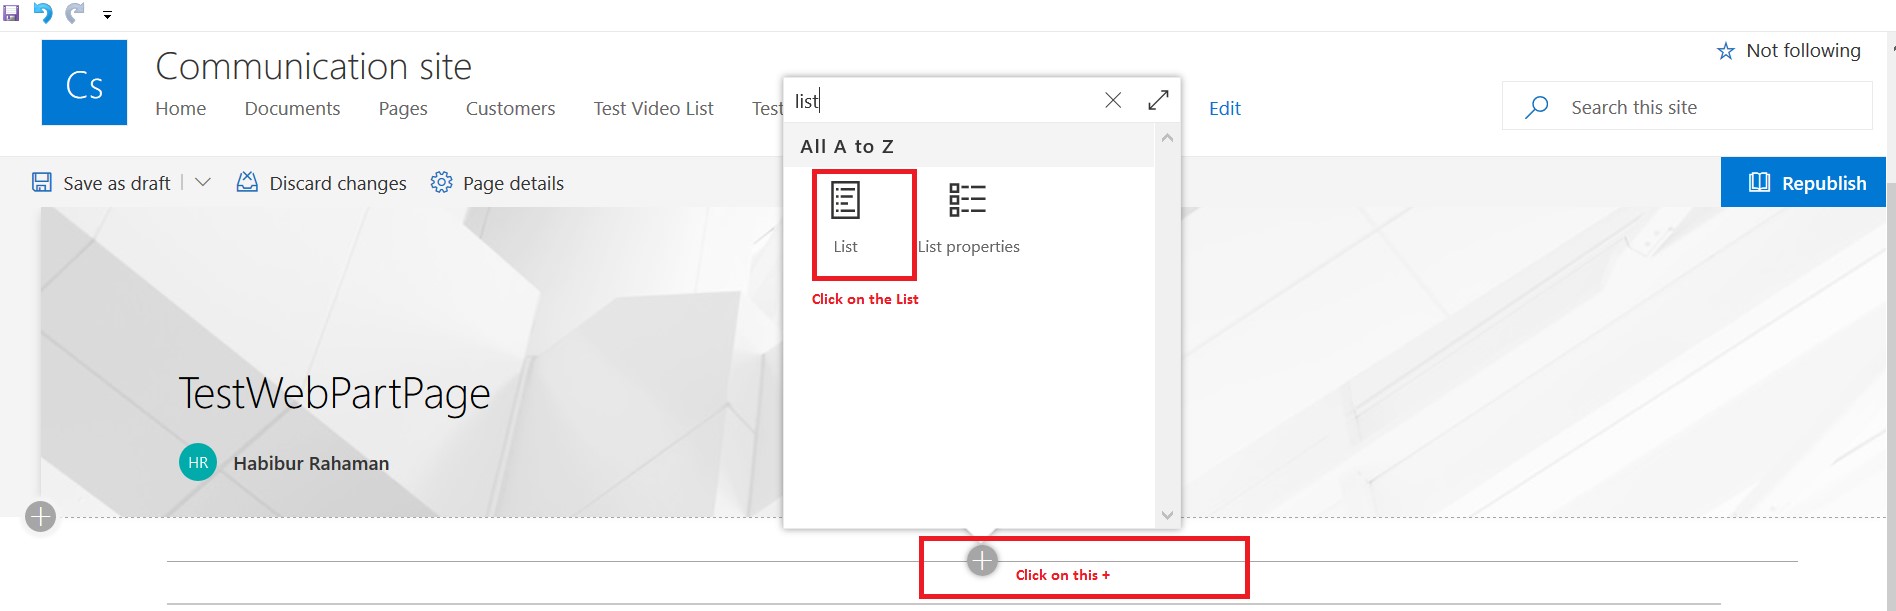Open the Test Video List navigation link
1896x611 pixels.
(x=653, y=108)
